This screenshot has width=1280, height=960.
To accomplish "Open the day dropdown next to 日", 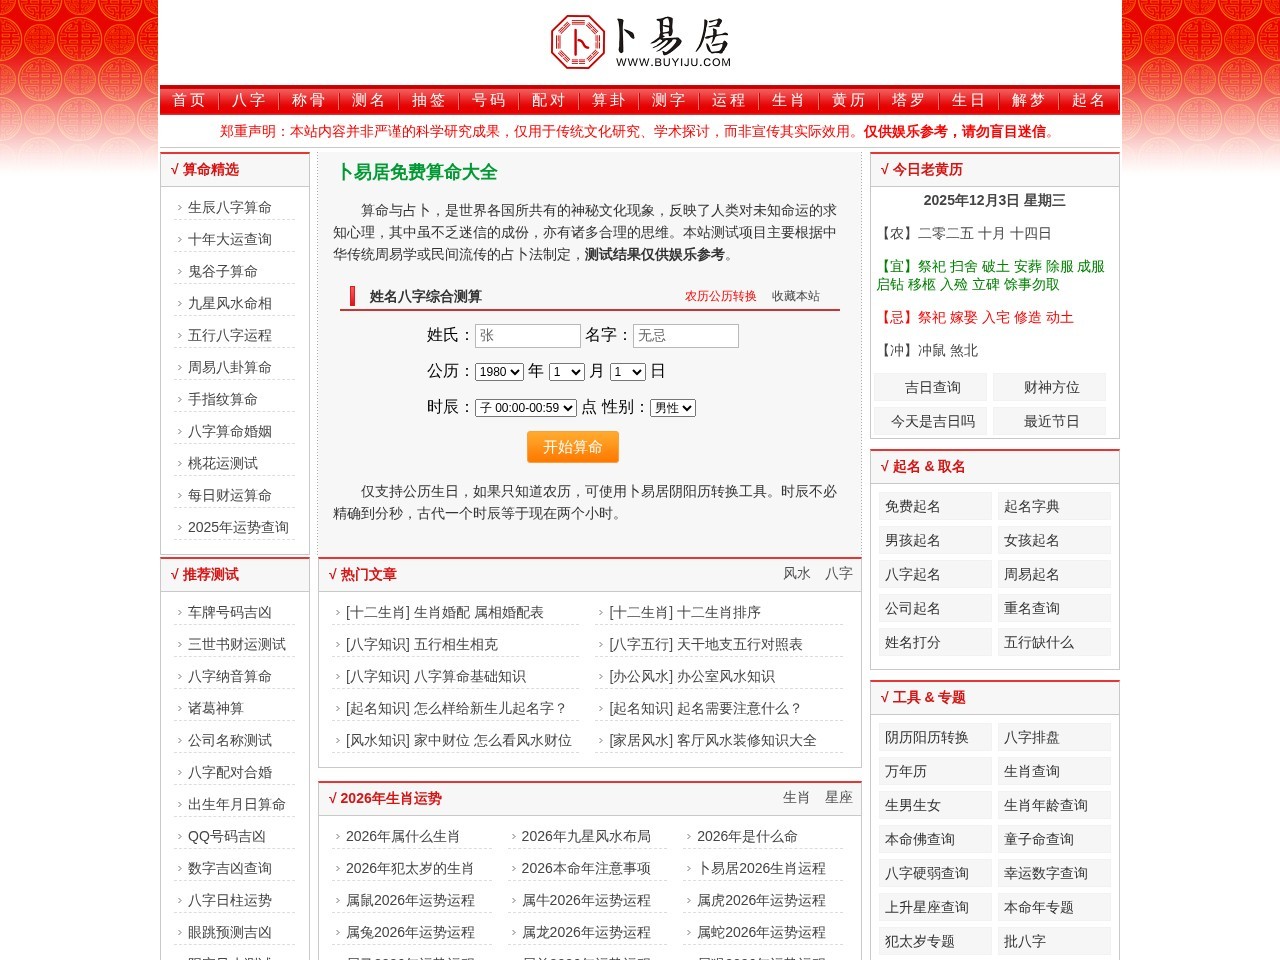I will pyautogui.click(x=627, y=371).
